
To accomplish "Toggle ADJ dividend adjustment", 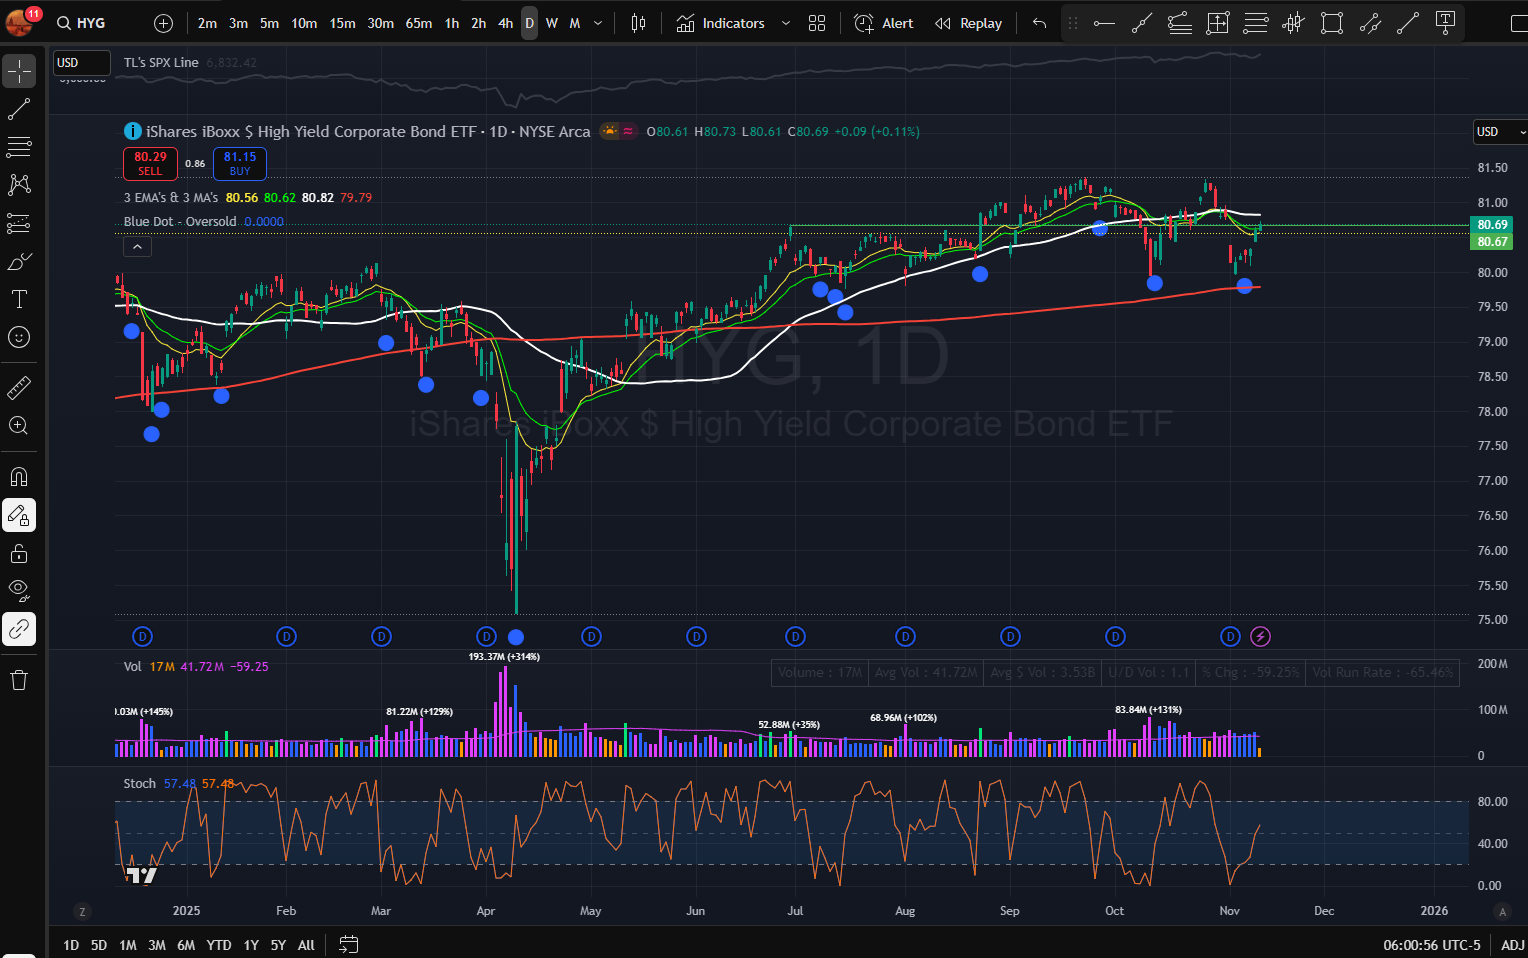I will (1512, 944).
